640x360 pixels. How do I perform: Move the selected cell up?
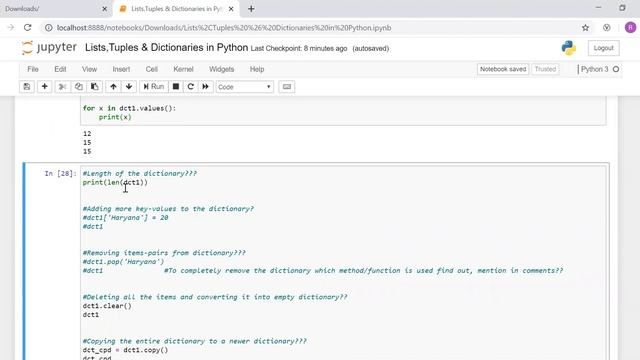(113, 87)
